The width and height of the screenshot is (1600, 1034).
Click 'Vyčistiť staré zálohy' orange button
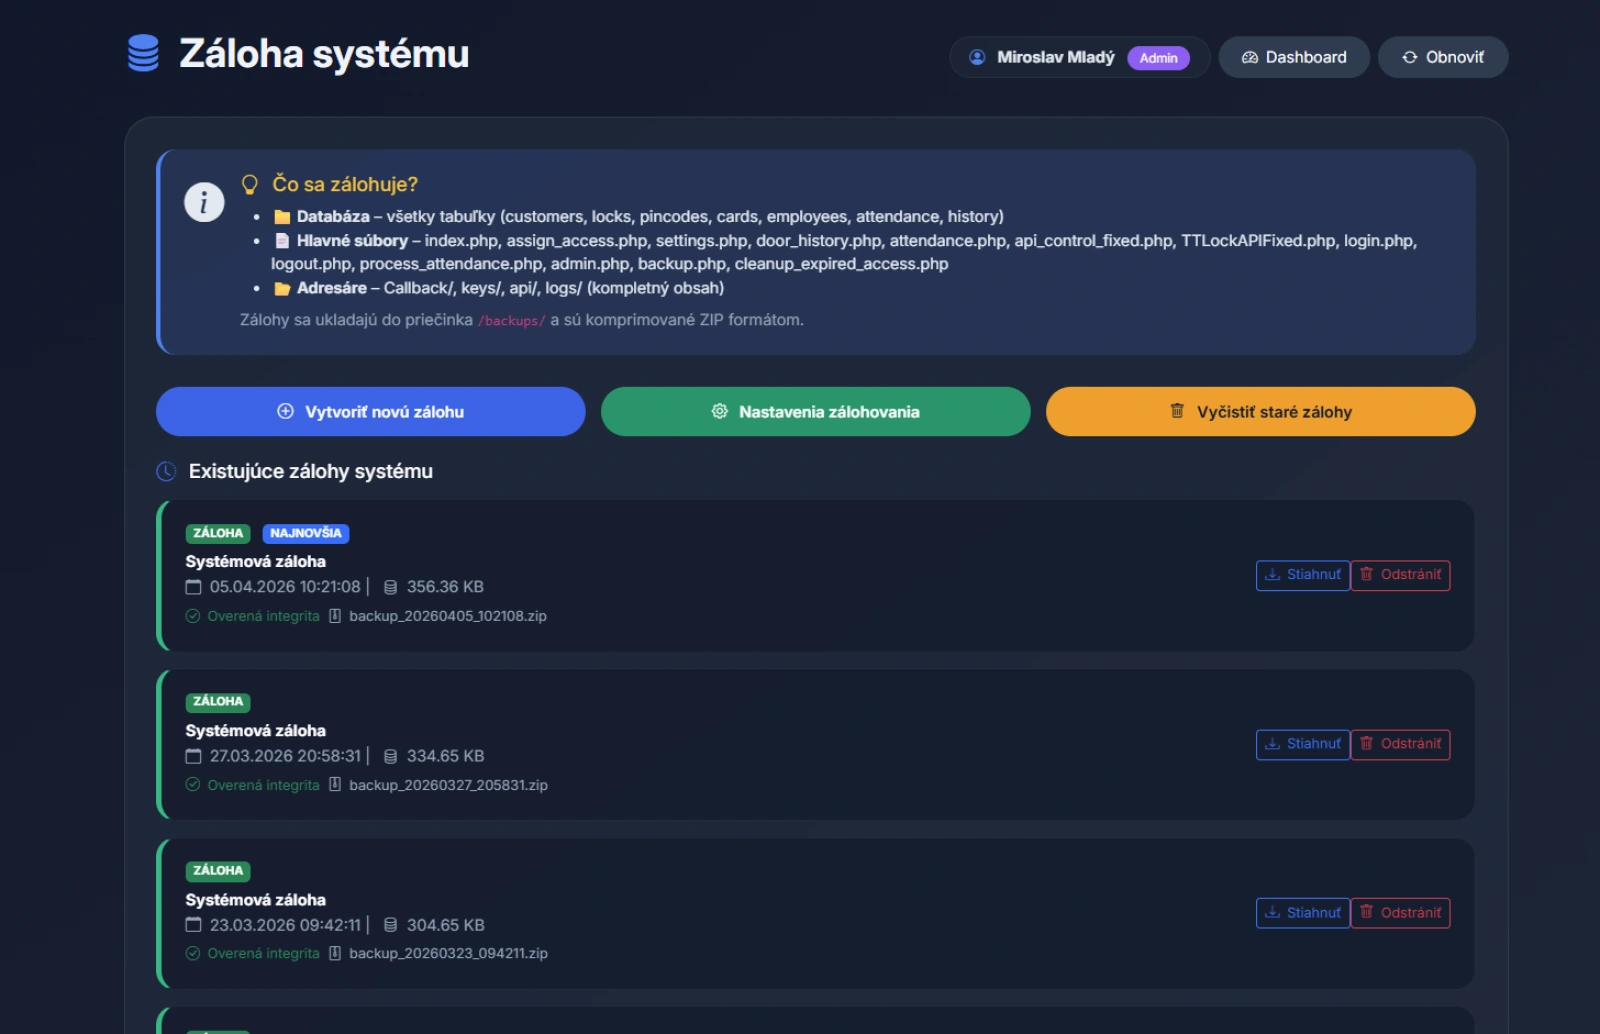[x=1260, y=412]
